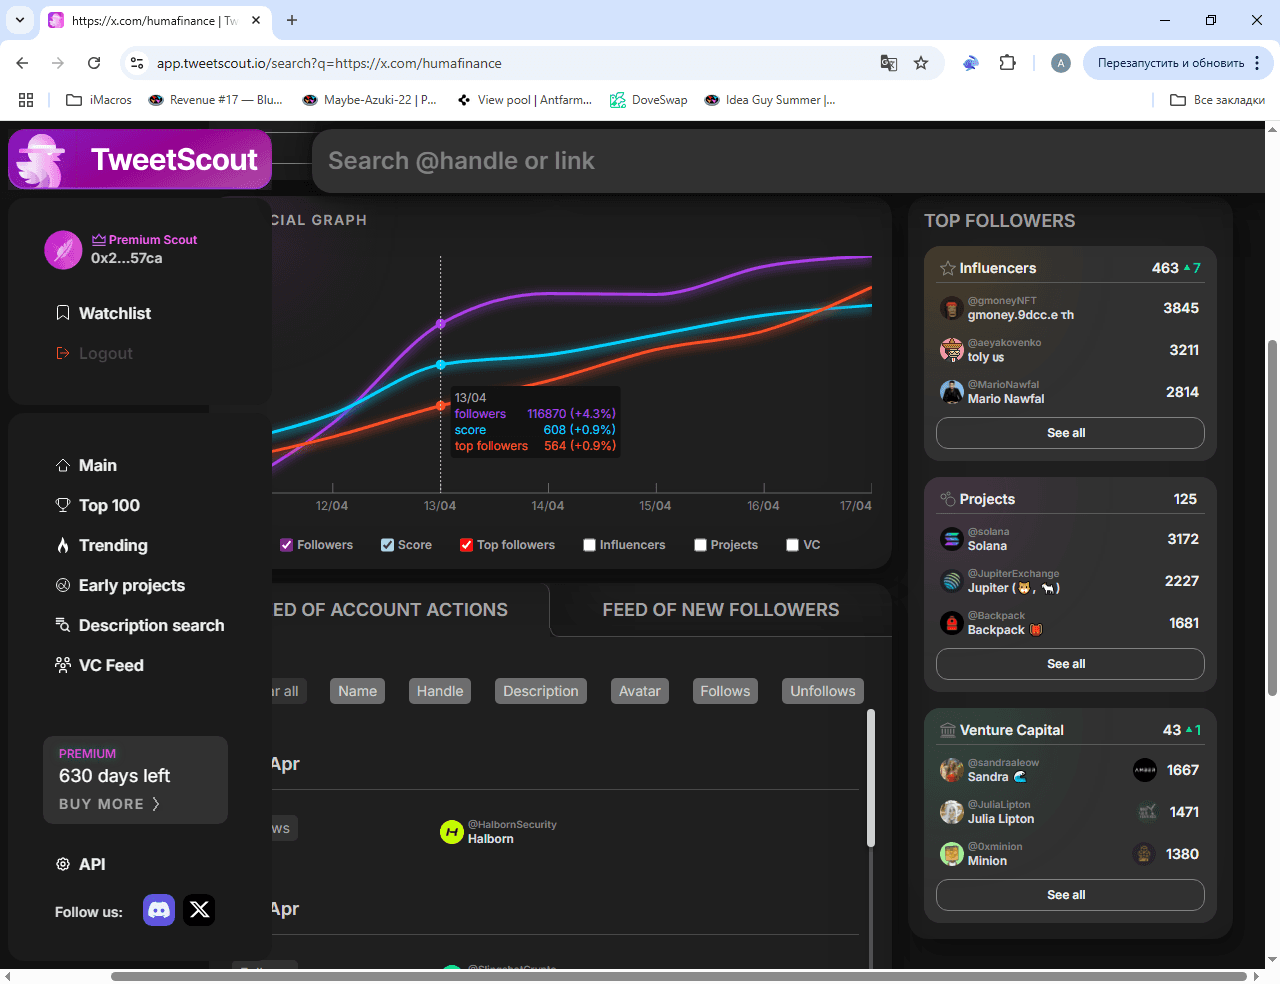Click the feed list scrollbar
The image size is (1280, 984).
pyautogui.click(x=870, y=778)
